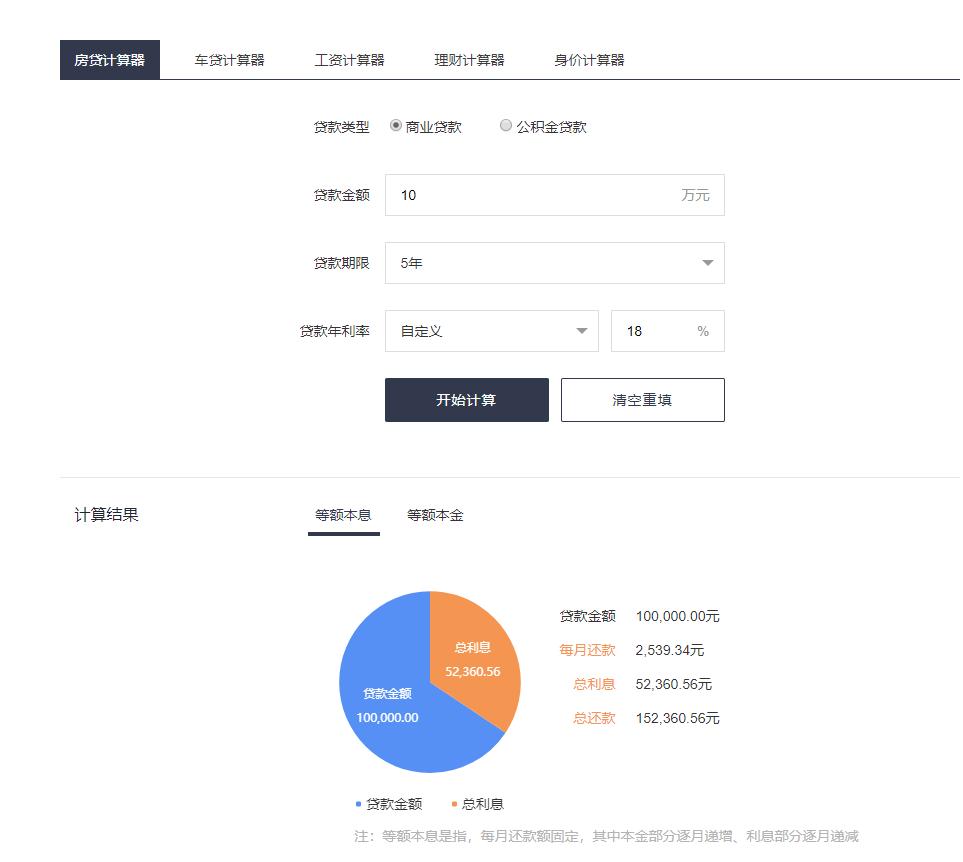
Task: Open the 工资计算器 tab
Action: (349, 59)
